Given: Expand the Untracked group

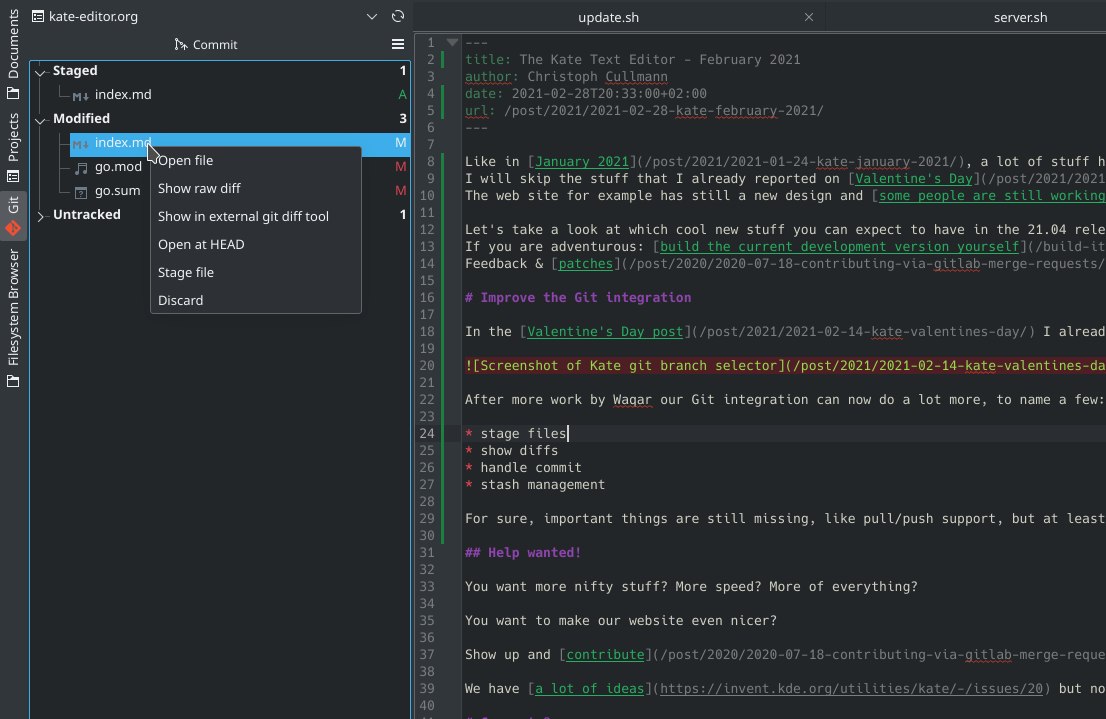Looking at the screenshot, I should point(40,215).
